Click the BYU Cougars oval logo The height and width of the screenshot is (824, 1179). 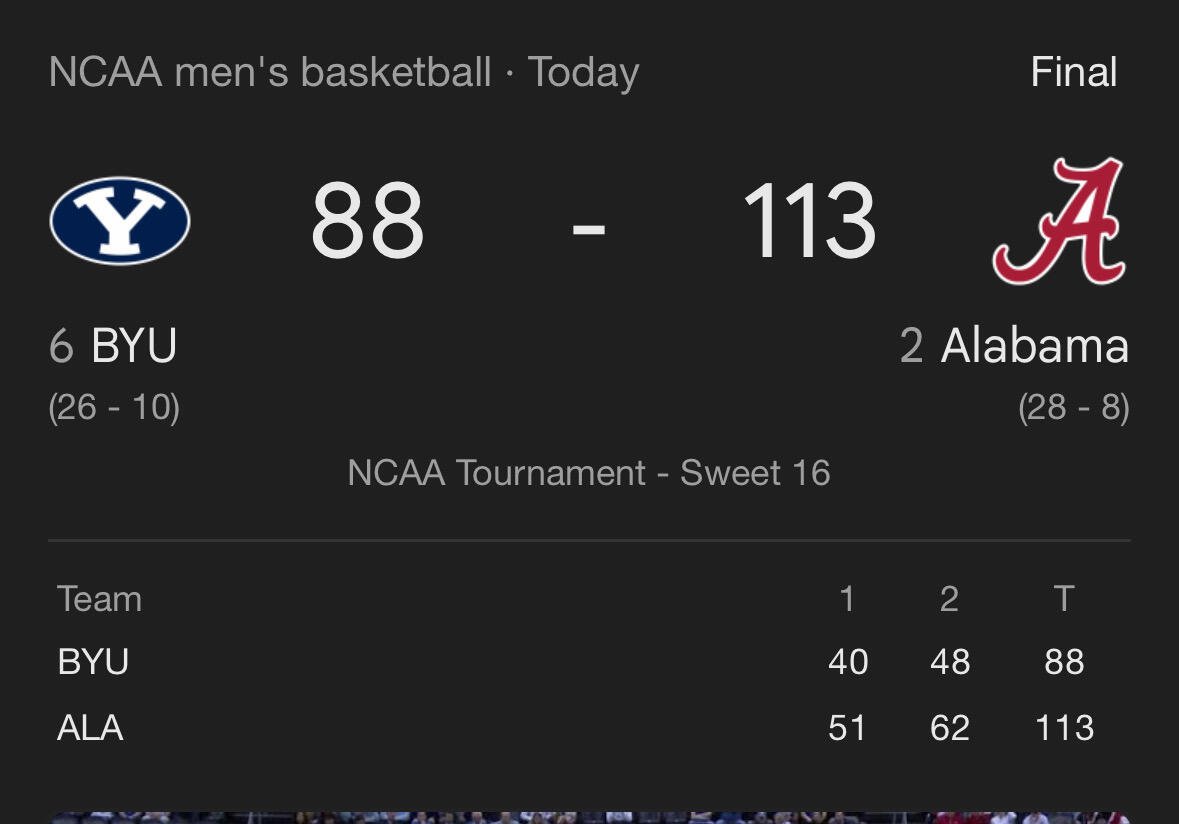tap(120, 221)
